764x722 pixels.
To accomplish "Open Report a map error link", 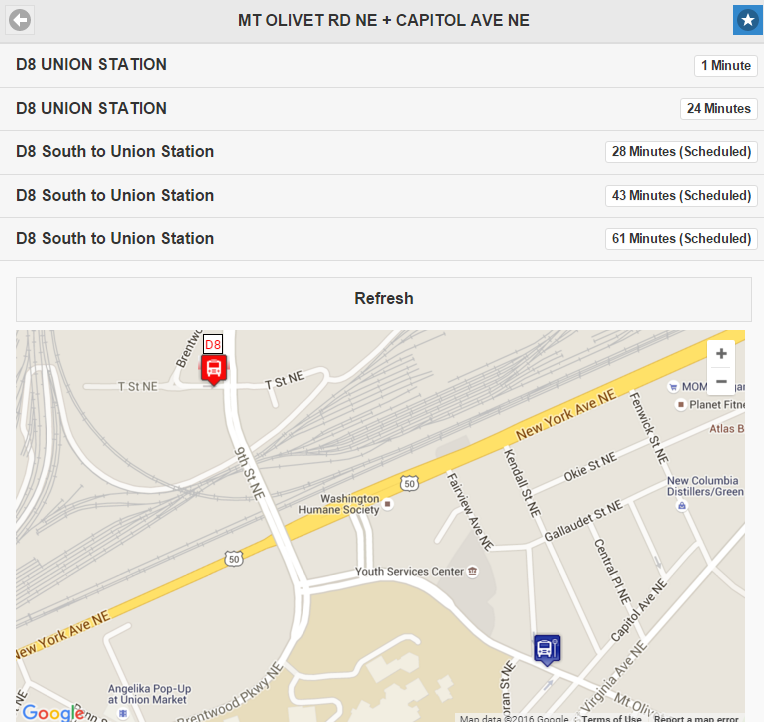I will pyautogui.click(x=696, y=719).
